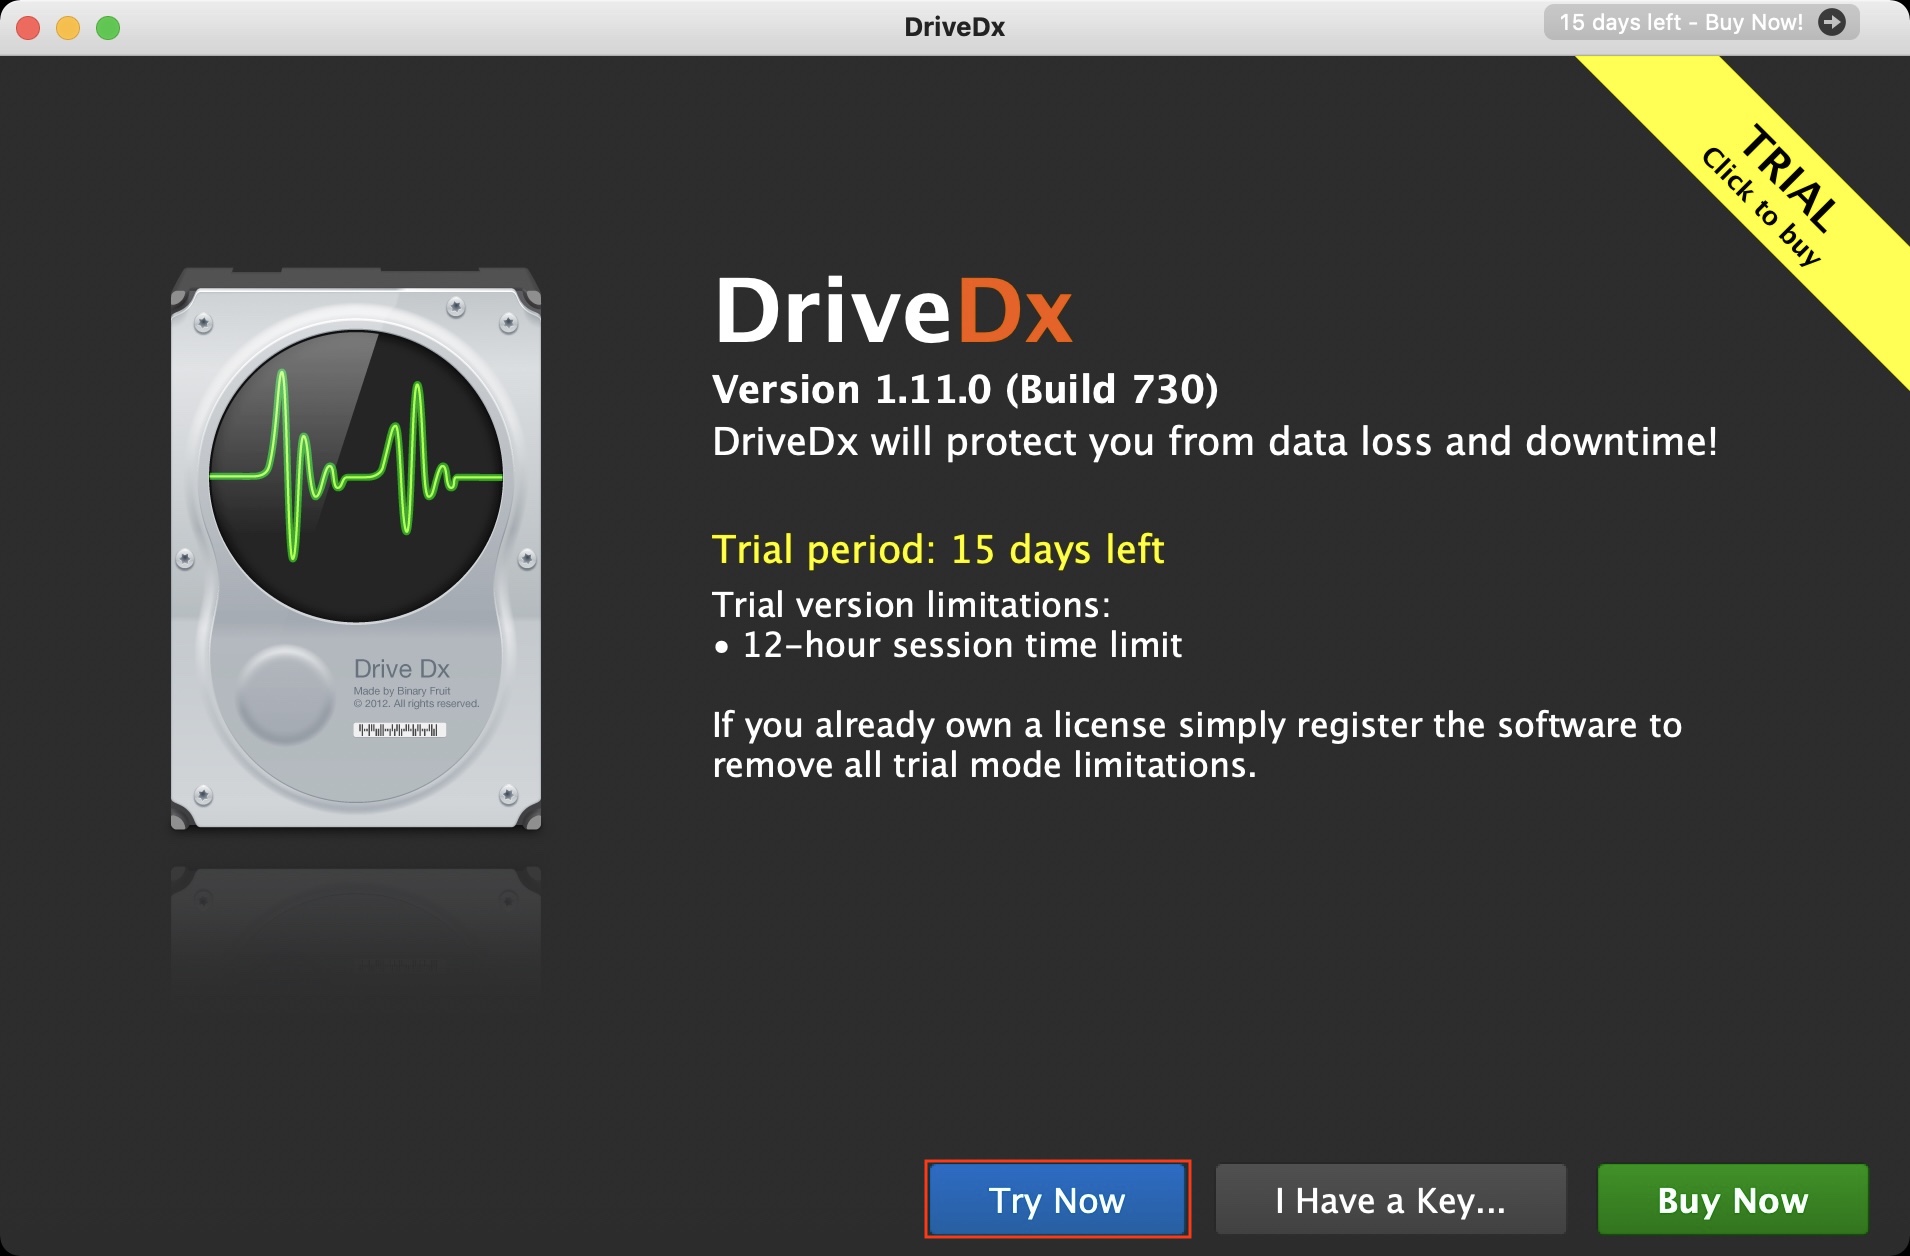Click the 12-hour session time limit text
The image size is (1910, 1256).
tap(962, 645)
